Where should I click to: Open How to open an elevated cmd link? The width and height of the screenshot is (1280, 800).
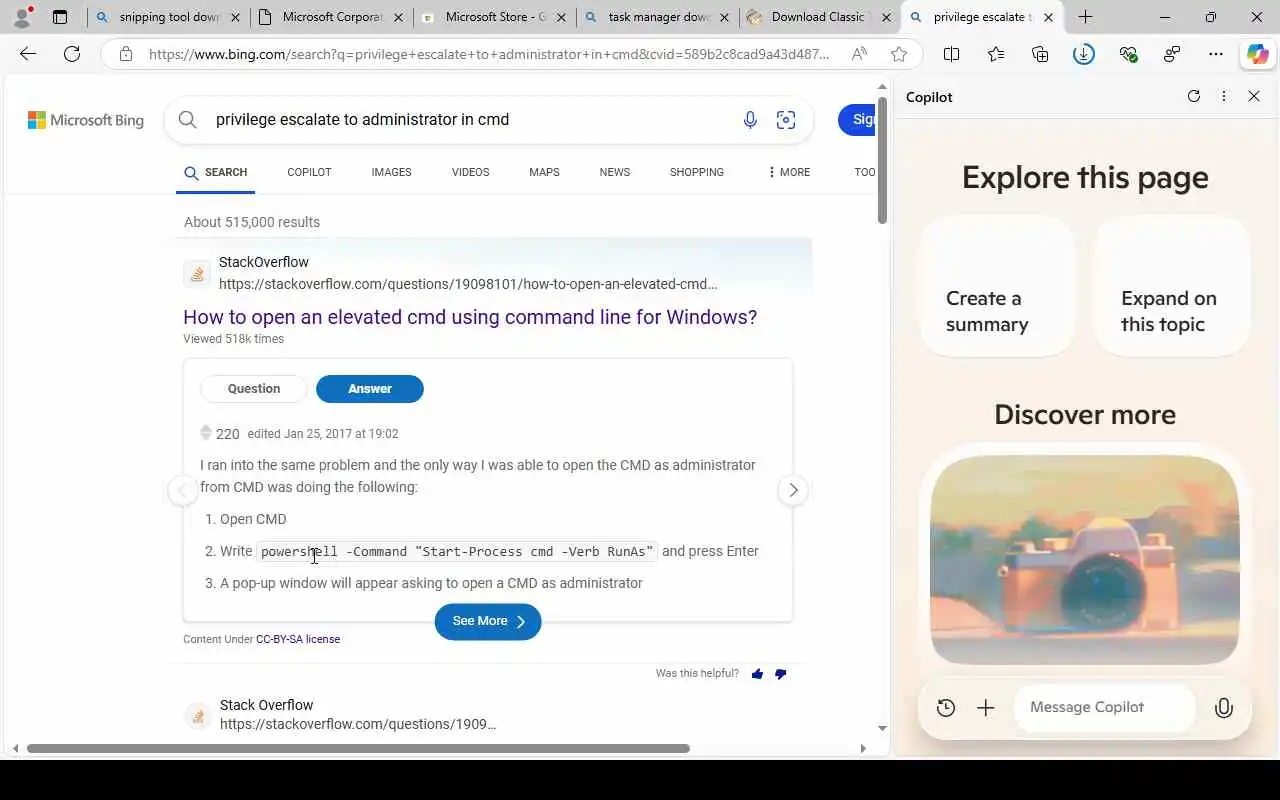470,317
